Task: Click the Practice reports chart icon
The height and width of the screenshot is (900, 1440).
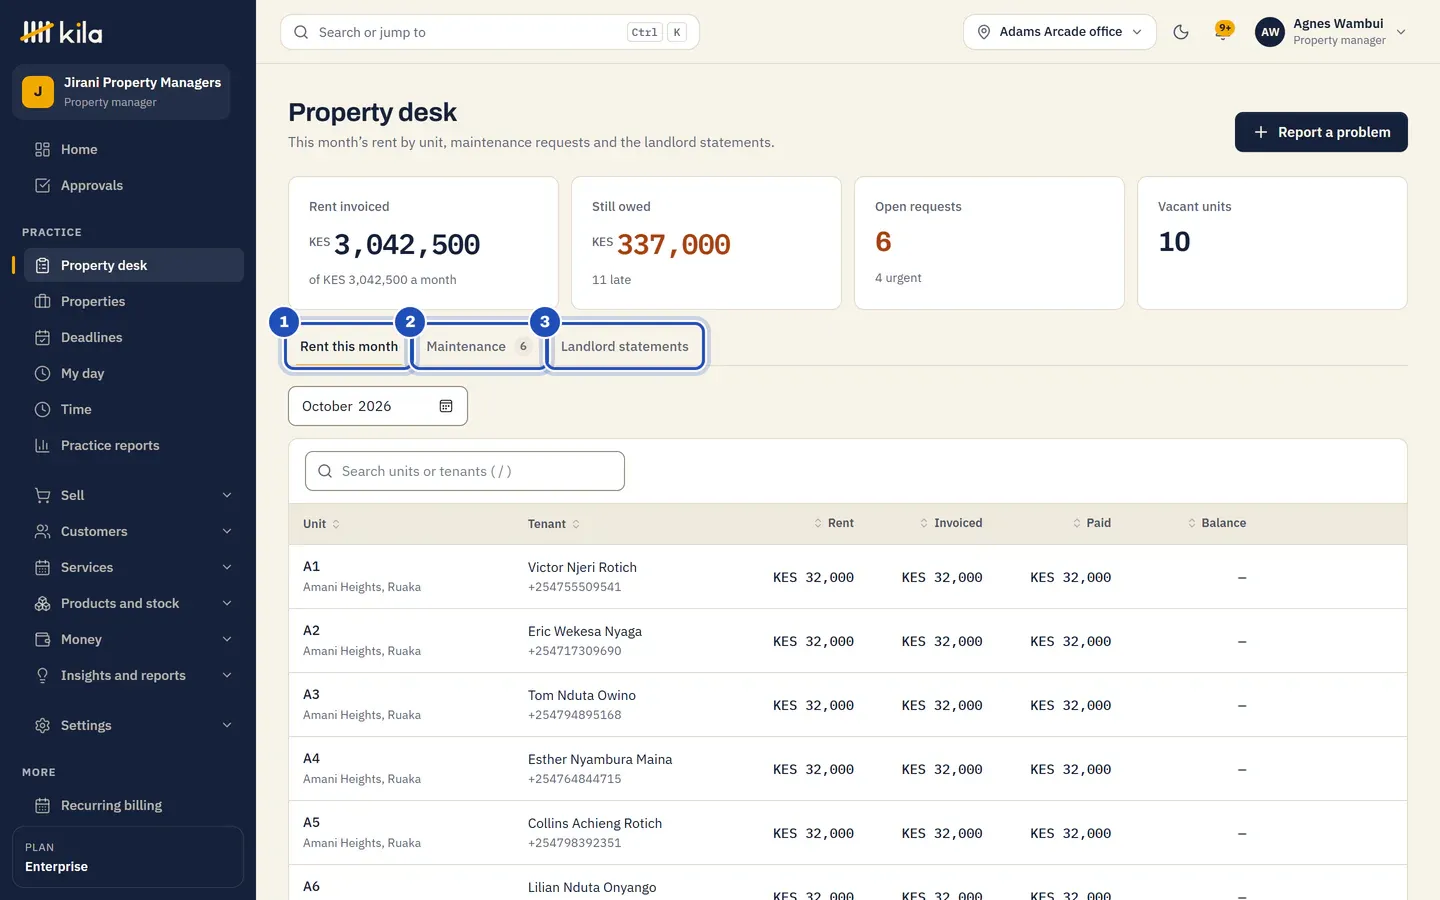Action: [x=42, y=445]
